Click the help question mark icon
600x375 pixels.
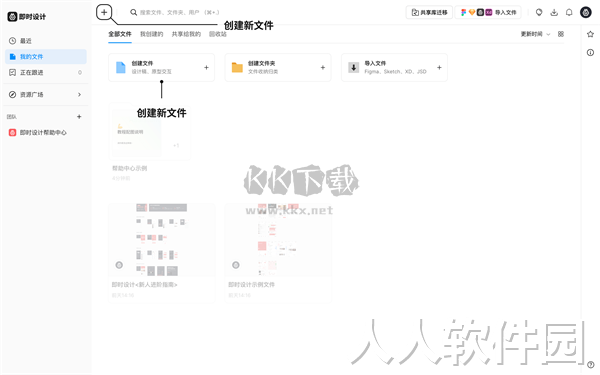pos(590,365)
